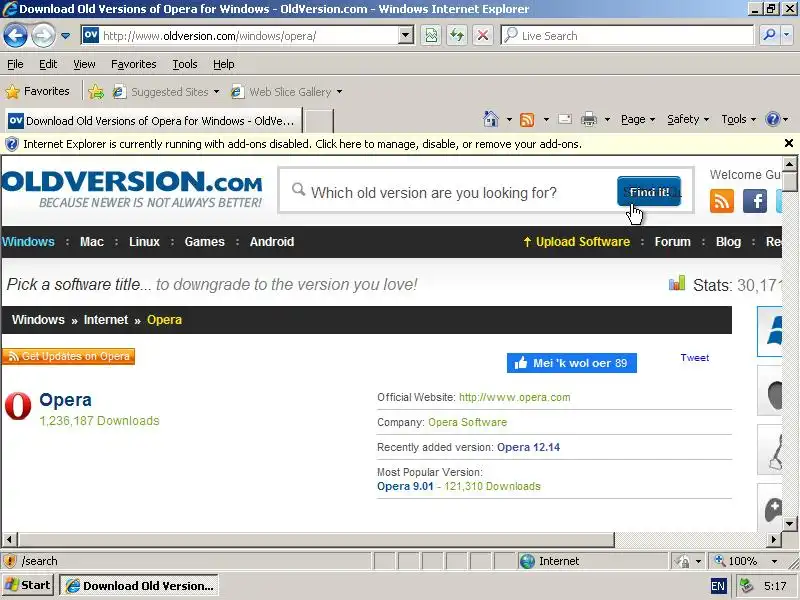Click the Live Search magnifier button
This screenshot has height=600, width=800.
[x=769, y=35]
